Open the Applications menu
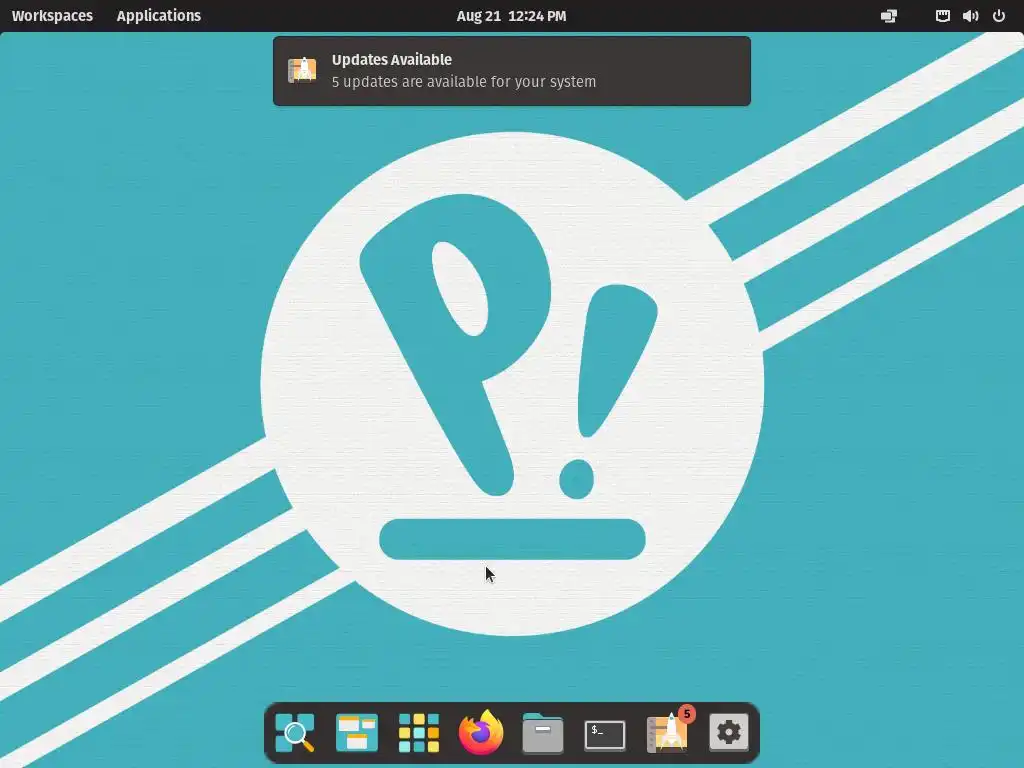Image resolution: width=1024 pixels, height=768 pixels. tap(159, 16)
